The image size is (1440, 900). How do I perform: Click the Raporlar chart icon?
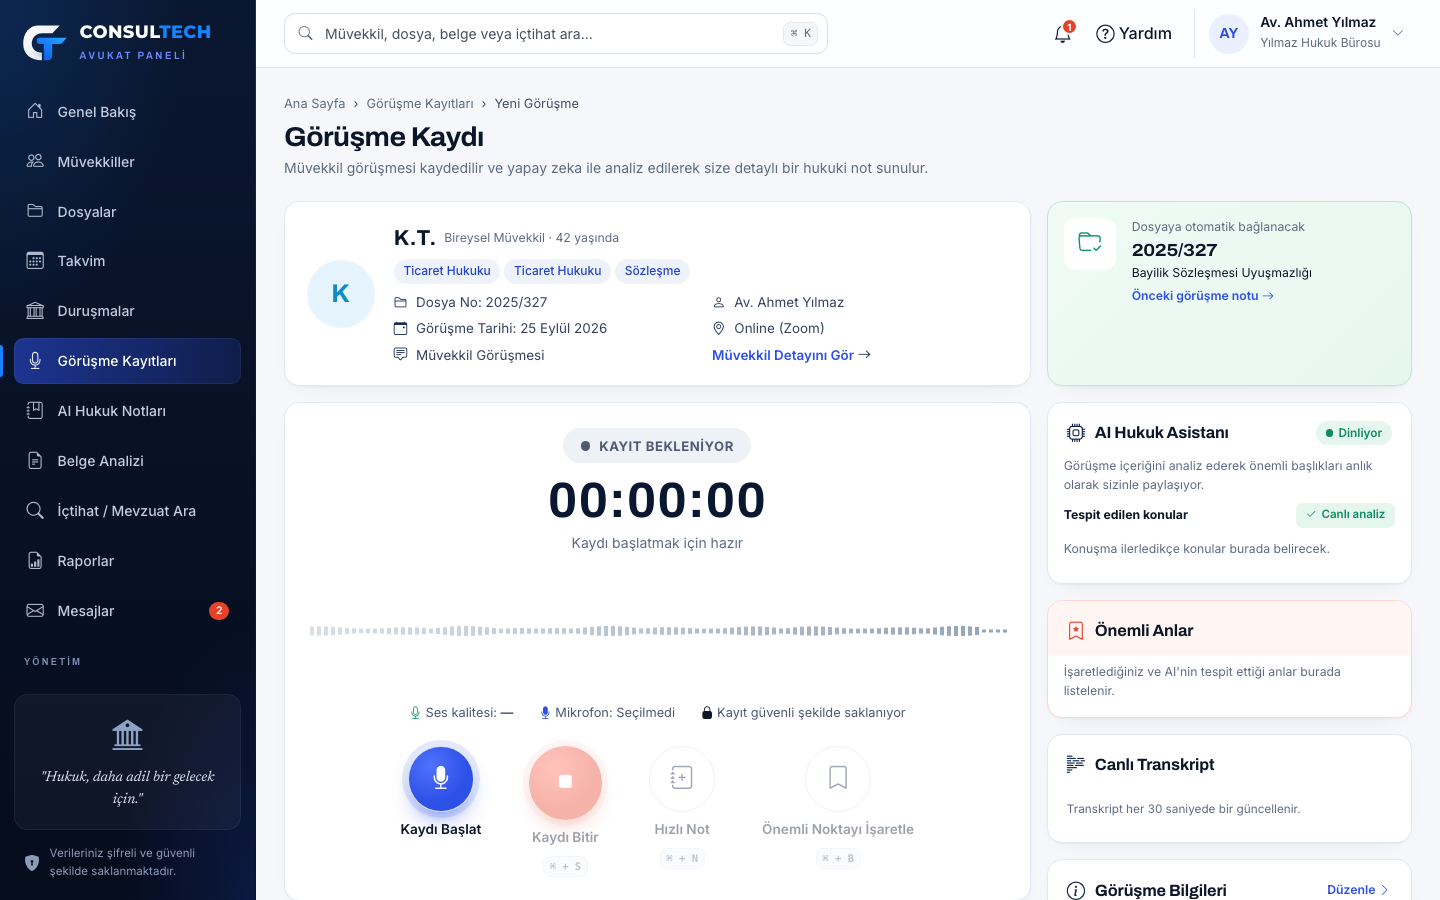[35, 561]
